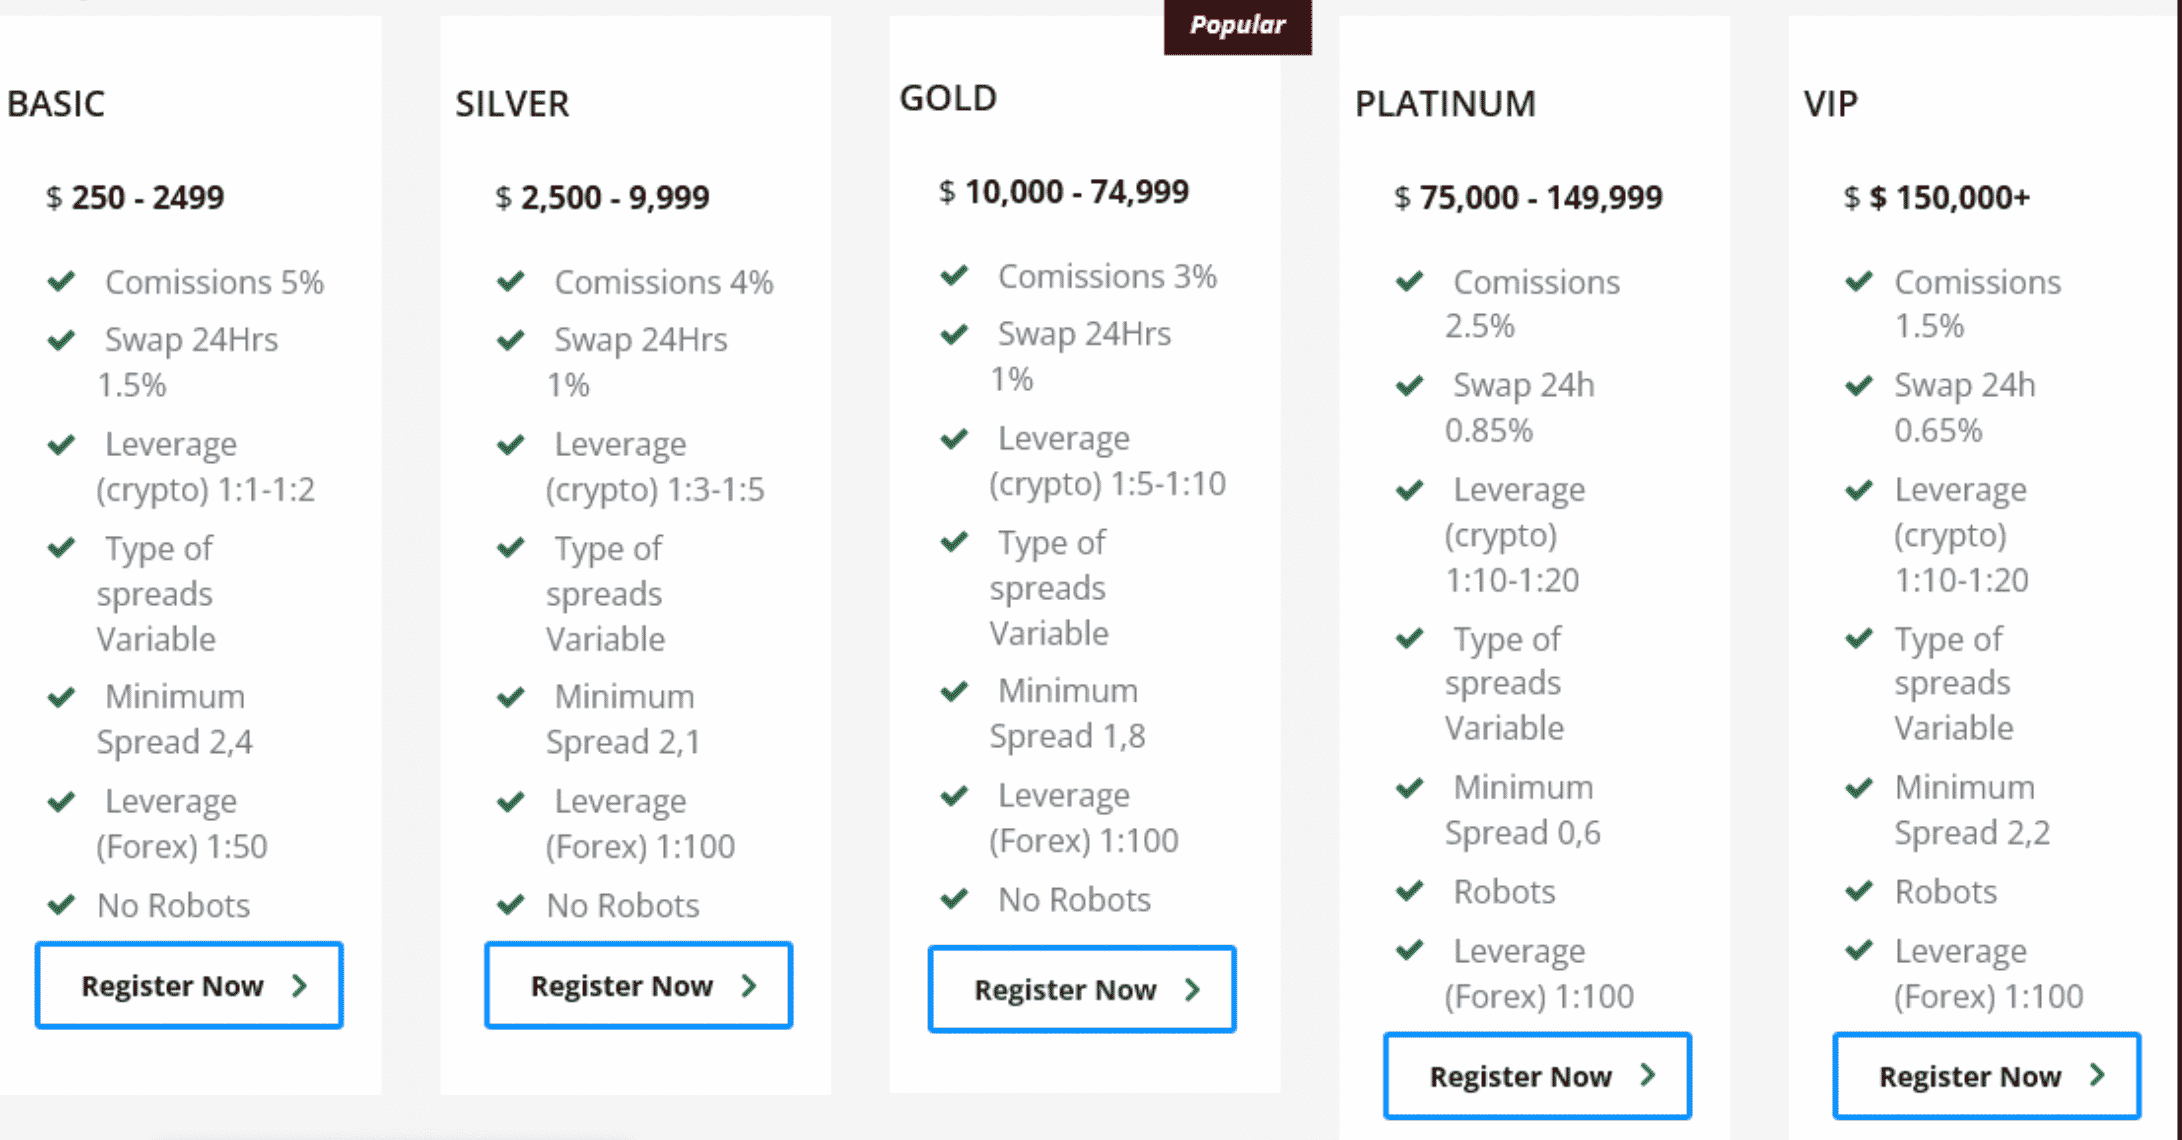Select the PLATINUM plan heading
This screenshot has width=2182, height=1140.
point(1445,104)
